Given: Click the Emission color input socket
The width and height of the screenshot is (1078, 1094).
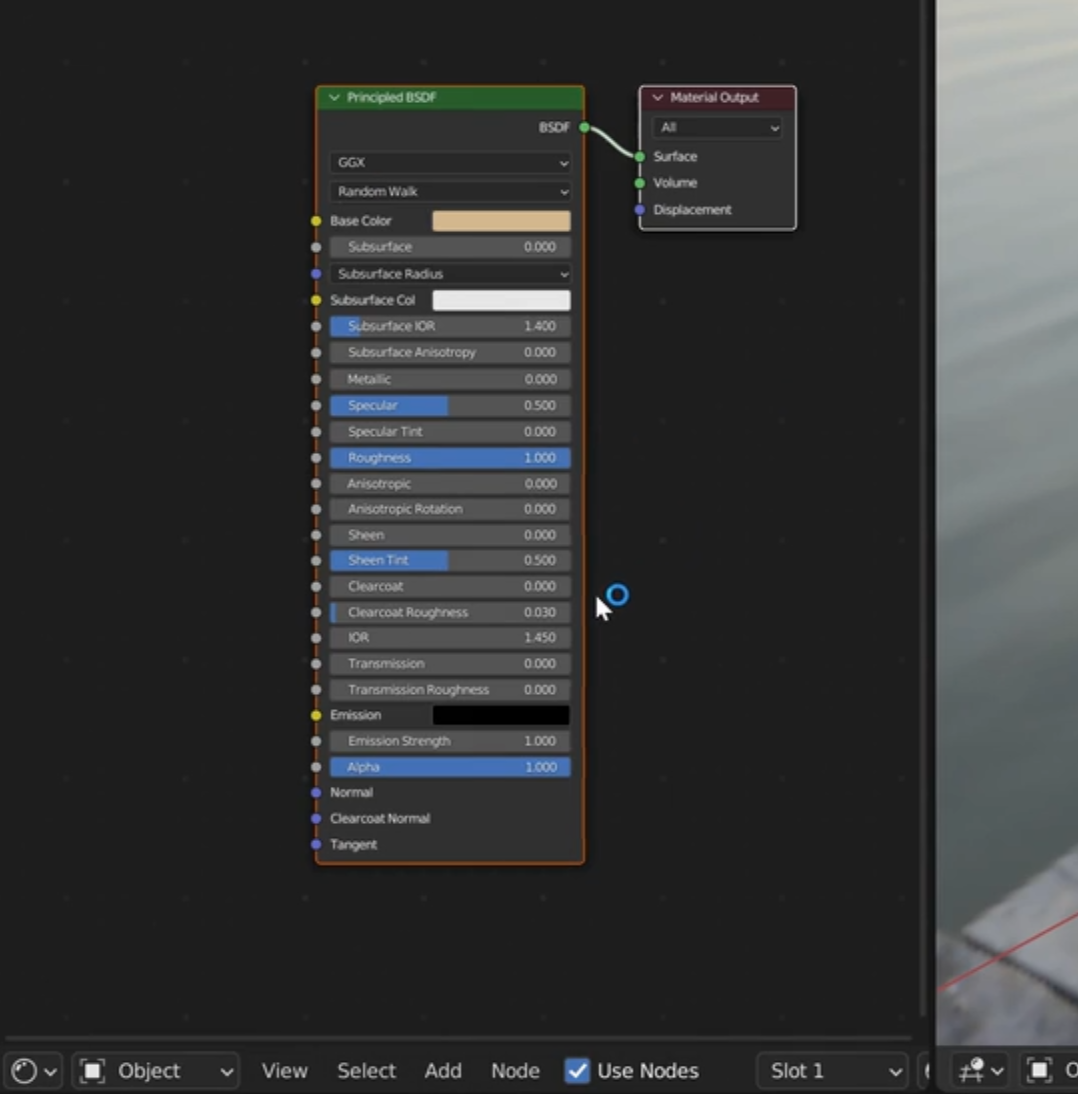Looking at the screenshot, I should [x=316, y=715].
